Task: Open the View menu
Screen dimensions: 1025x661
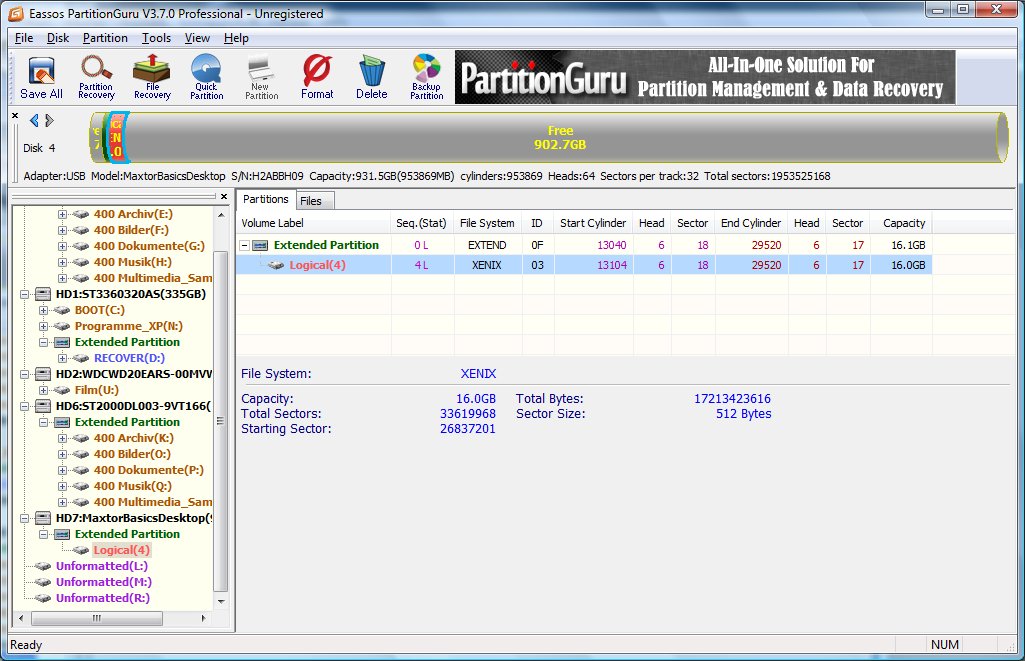Action: (x=197, y=38)
